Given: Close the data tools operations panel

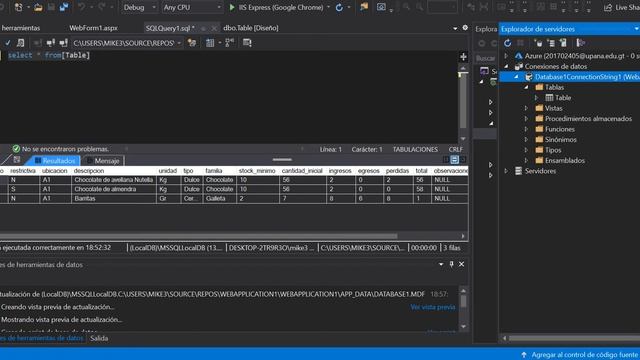Looking at the screenshot, I should (462, 264).
